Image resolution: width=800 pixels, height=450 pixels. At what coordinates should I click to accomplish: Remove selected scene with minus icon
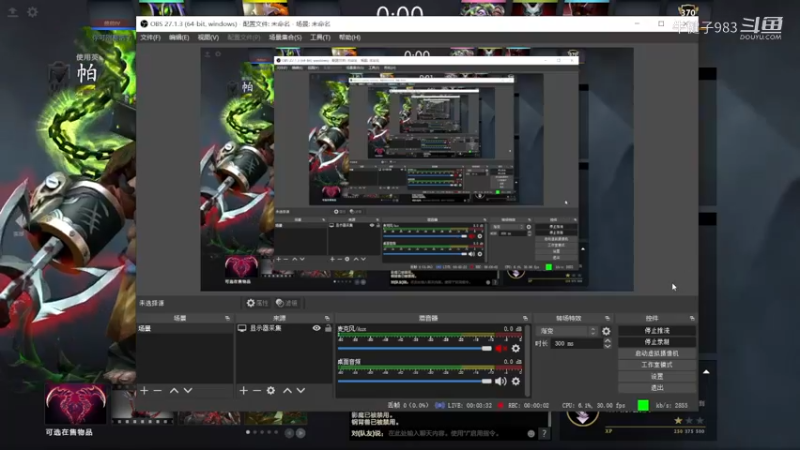[158, 390]
